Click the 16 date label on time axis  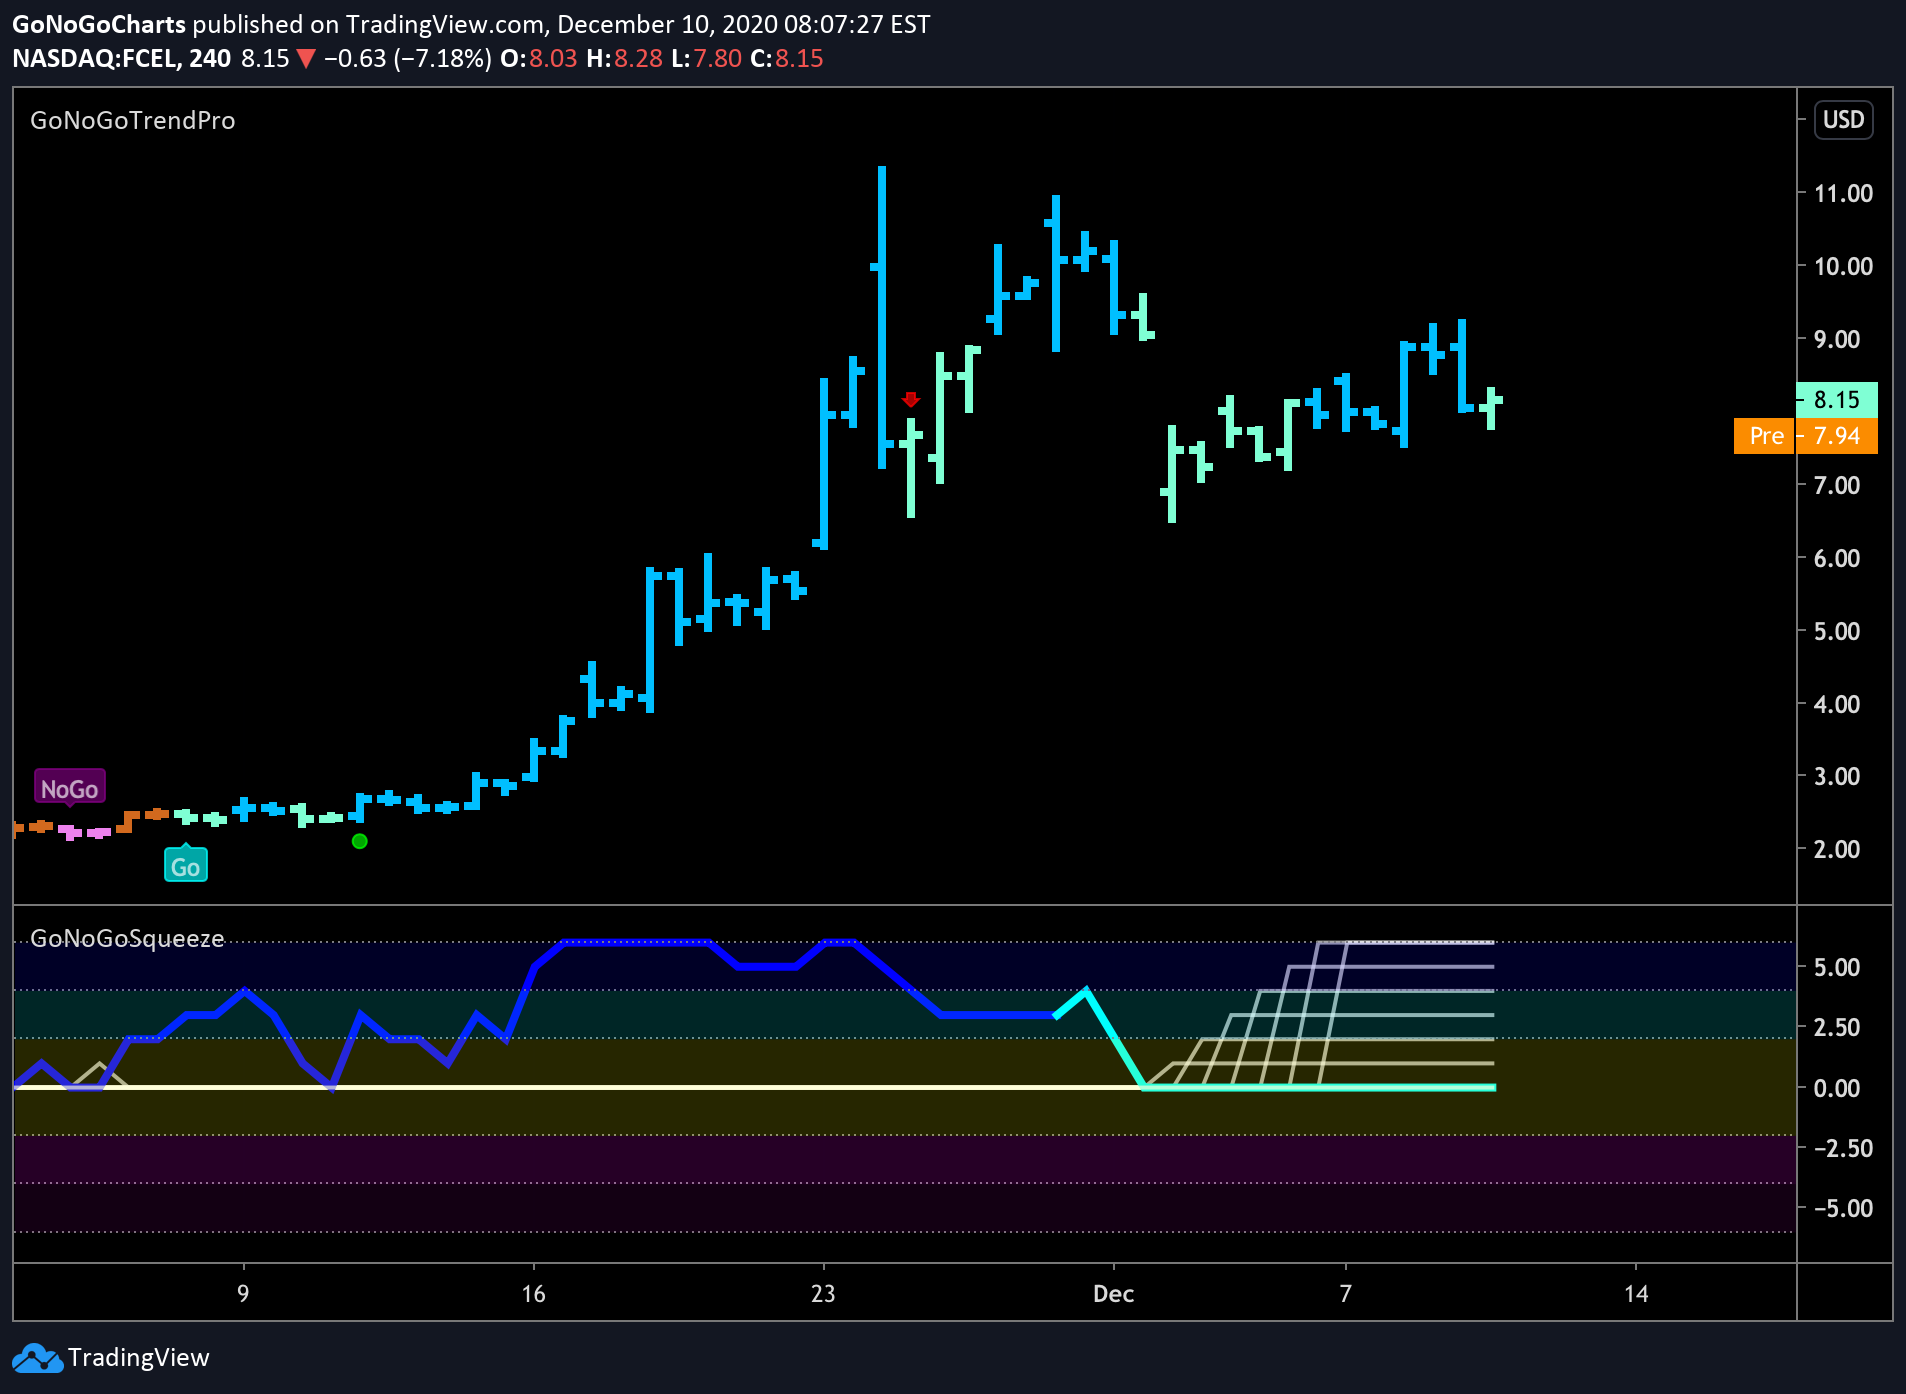[533, 1294]
